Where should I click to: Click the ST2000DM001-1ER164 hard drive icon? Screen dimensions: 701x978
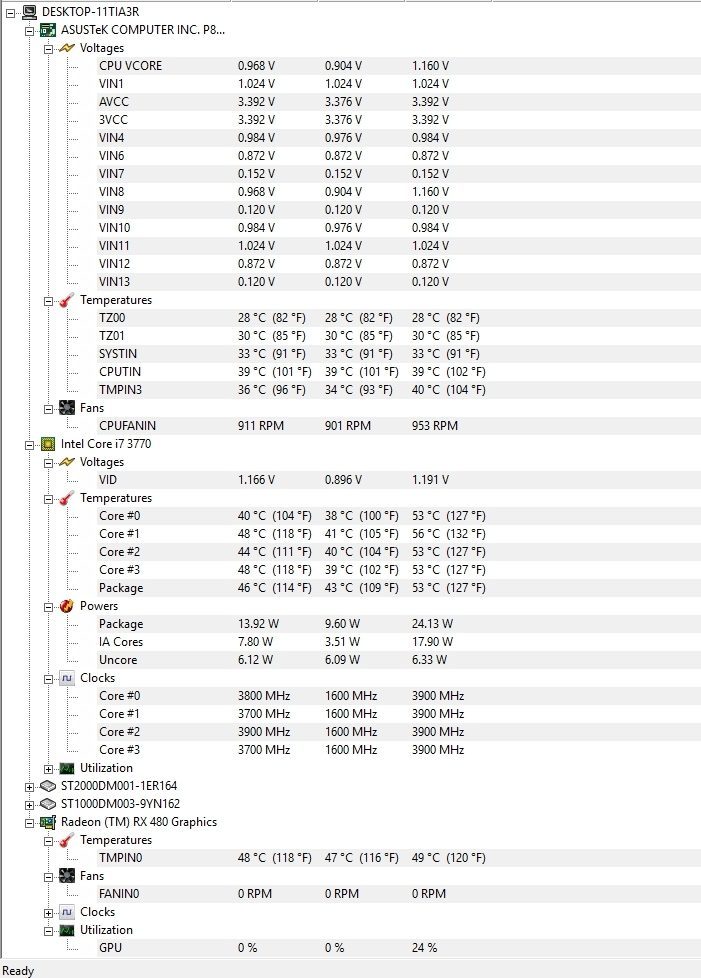(48, 786)
